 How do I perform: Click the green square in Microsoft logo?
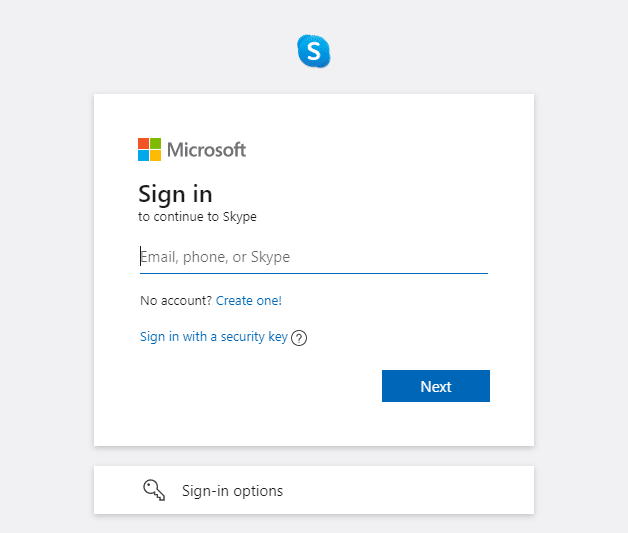(x=155, y=143)
